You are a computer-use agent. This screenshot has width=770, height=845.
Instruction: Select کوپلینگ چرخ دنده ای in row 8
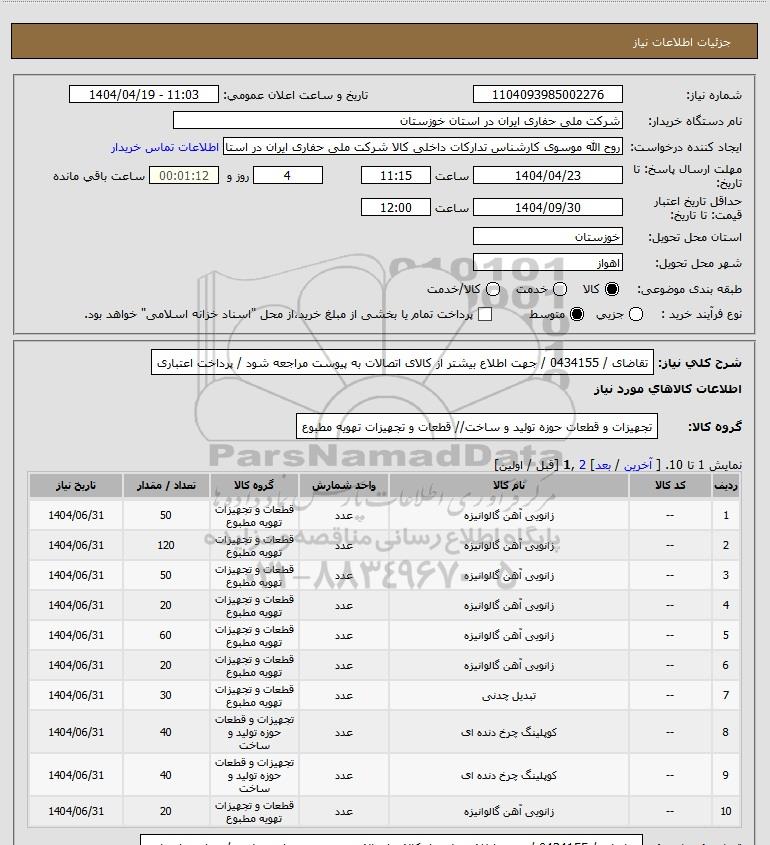pos(509,732)
